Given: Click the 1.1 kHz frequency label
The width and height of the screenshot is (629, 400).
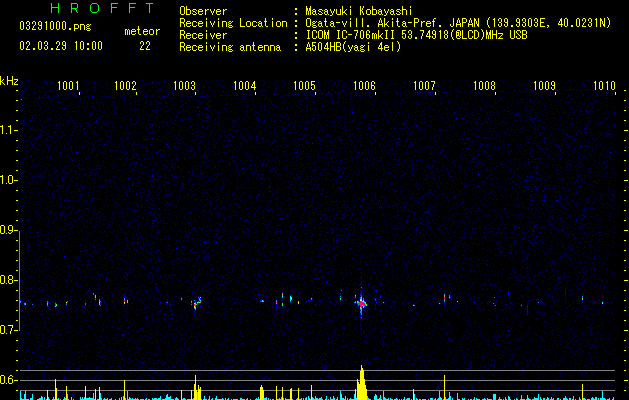Looking at the screenshot, I should pyautogui.click(x=9, y=130).
